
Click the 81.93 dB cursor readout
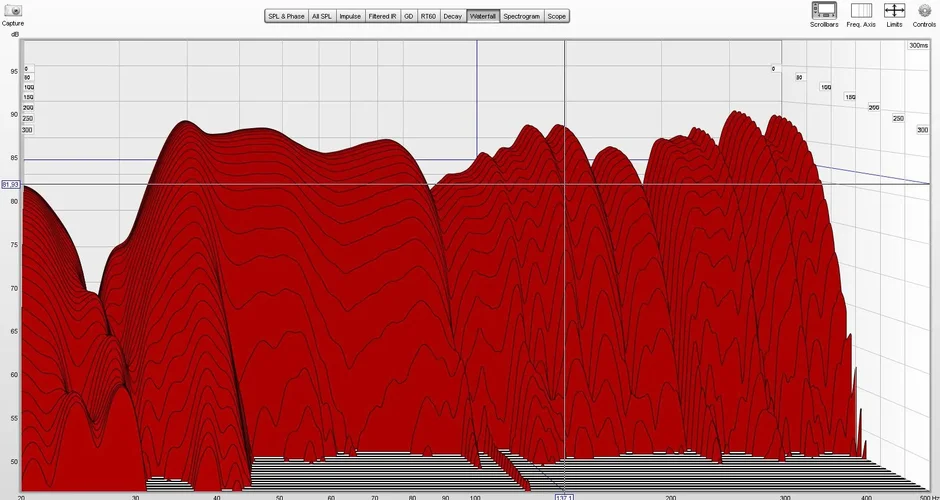pyautogui.click(x=10, y=185)
